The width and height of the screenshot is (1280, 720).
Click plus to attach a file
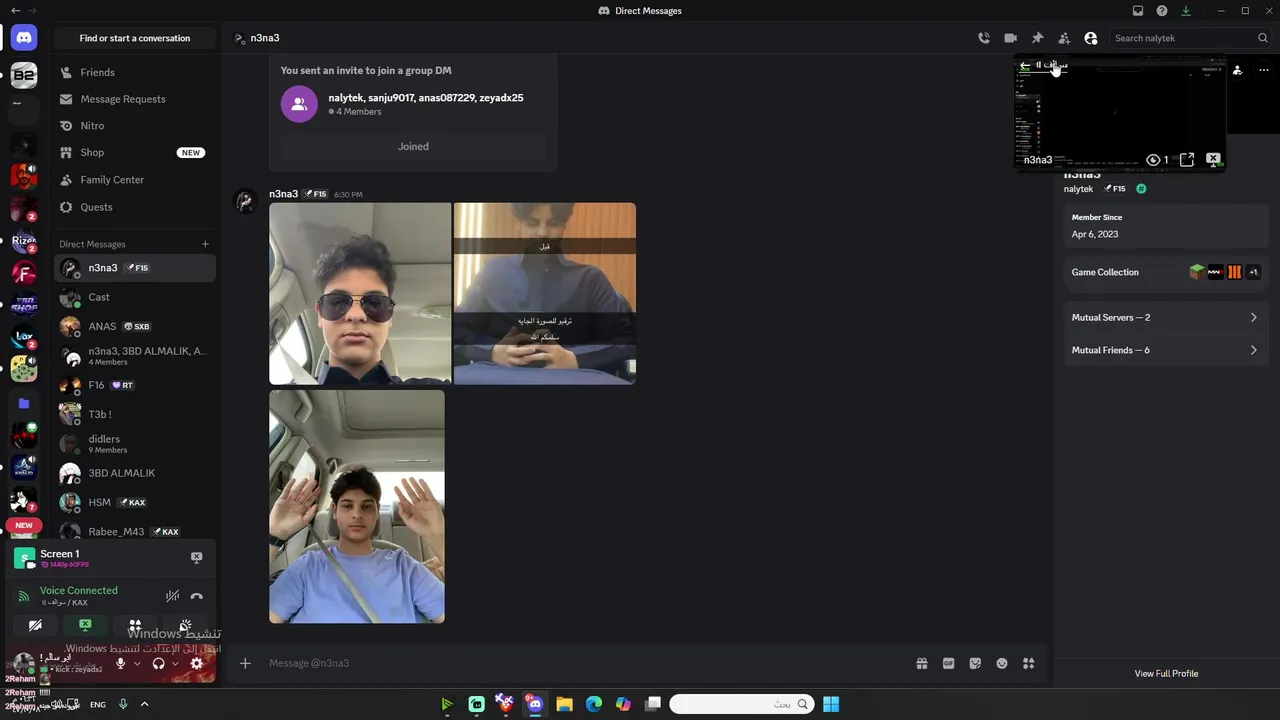[245, 663]
